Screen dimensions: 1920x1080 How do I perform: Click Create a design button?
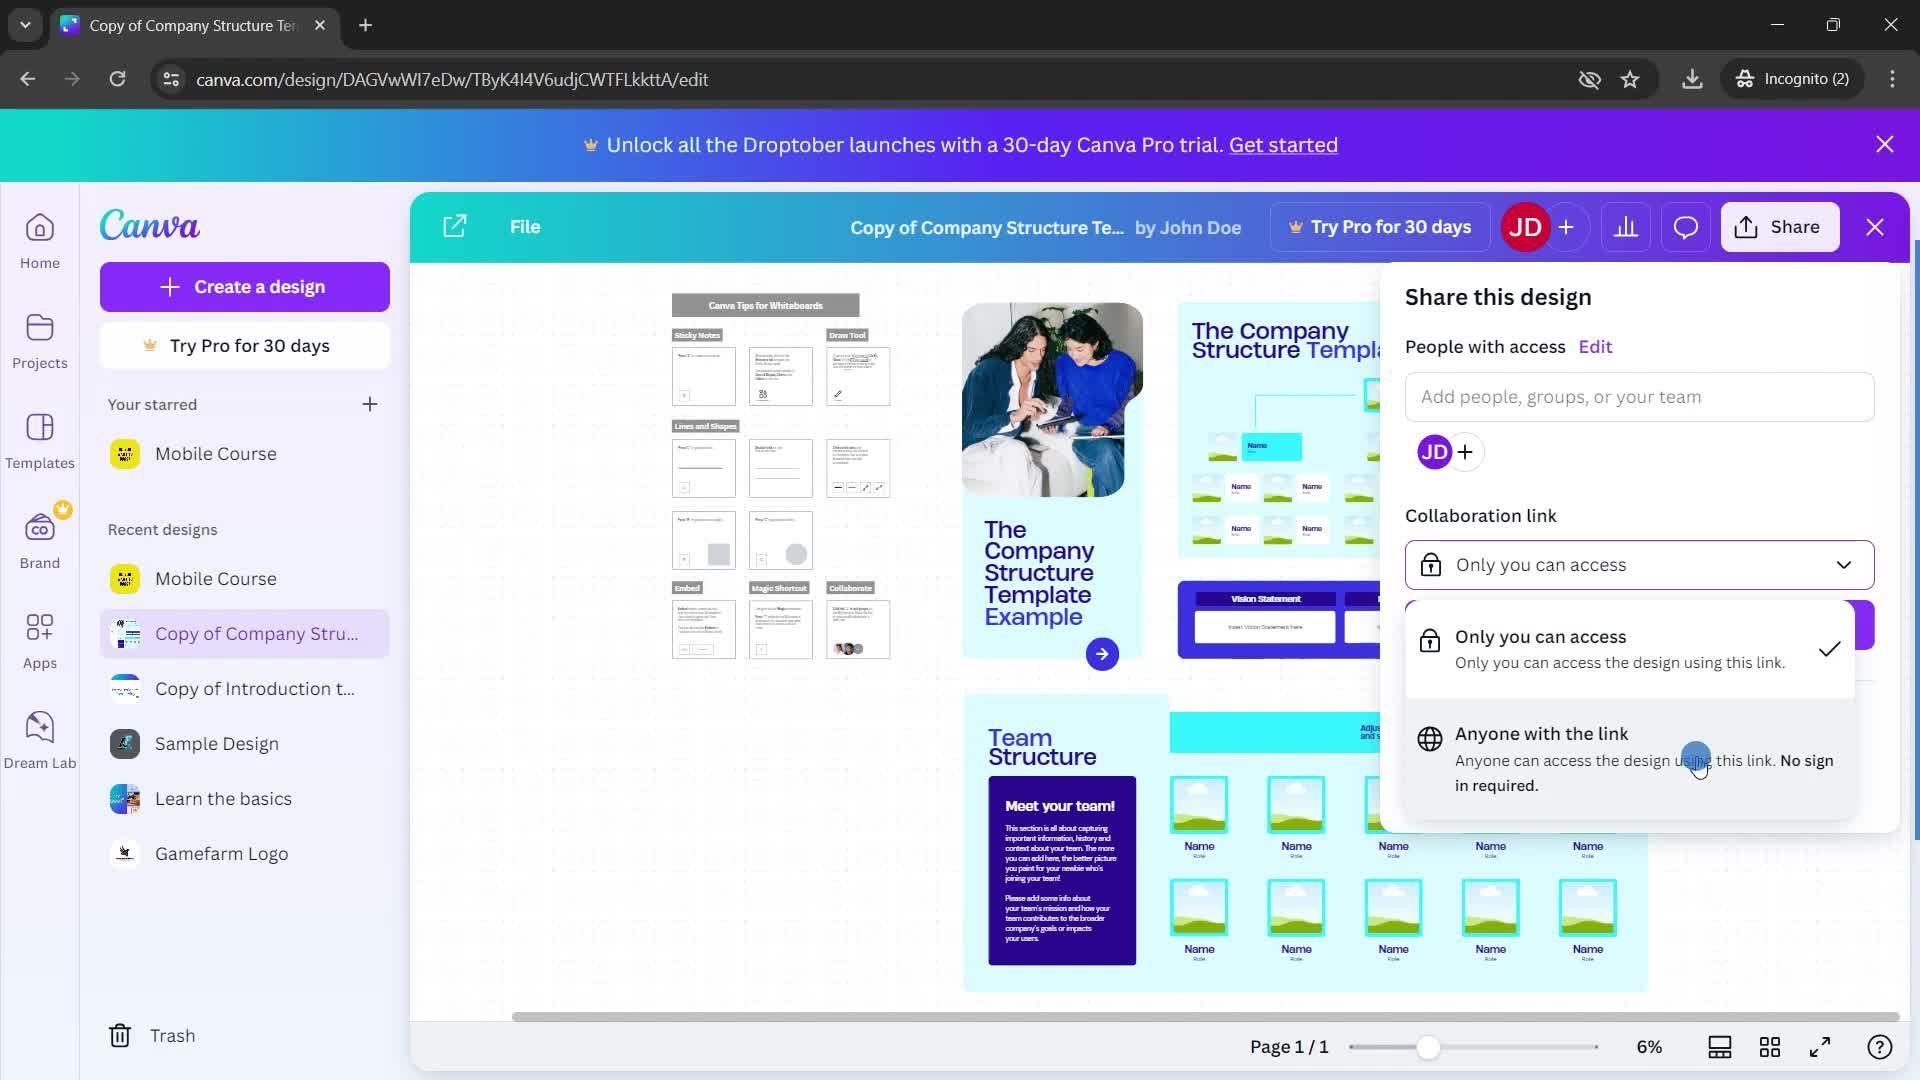(244, 287)
